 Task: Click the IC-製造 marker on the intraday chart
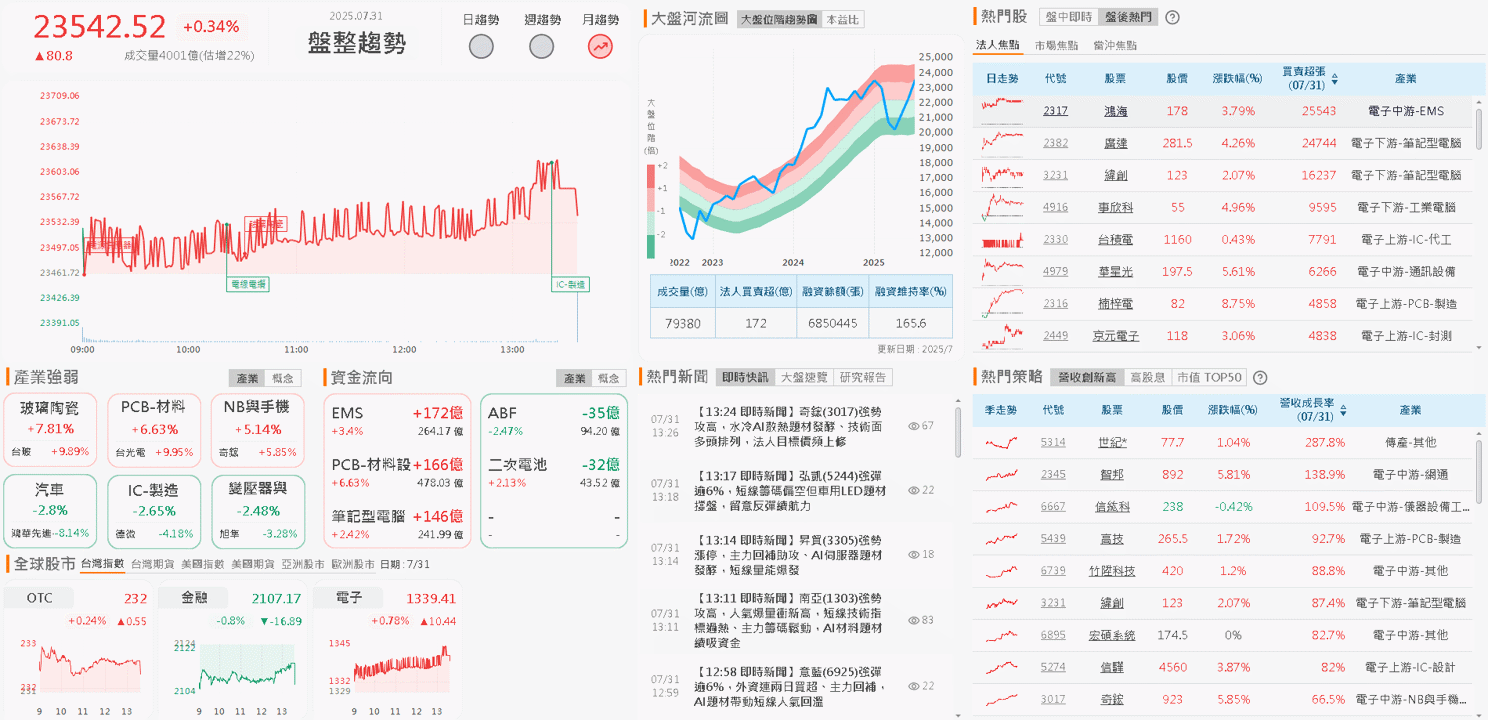click(x=571, y=285)
